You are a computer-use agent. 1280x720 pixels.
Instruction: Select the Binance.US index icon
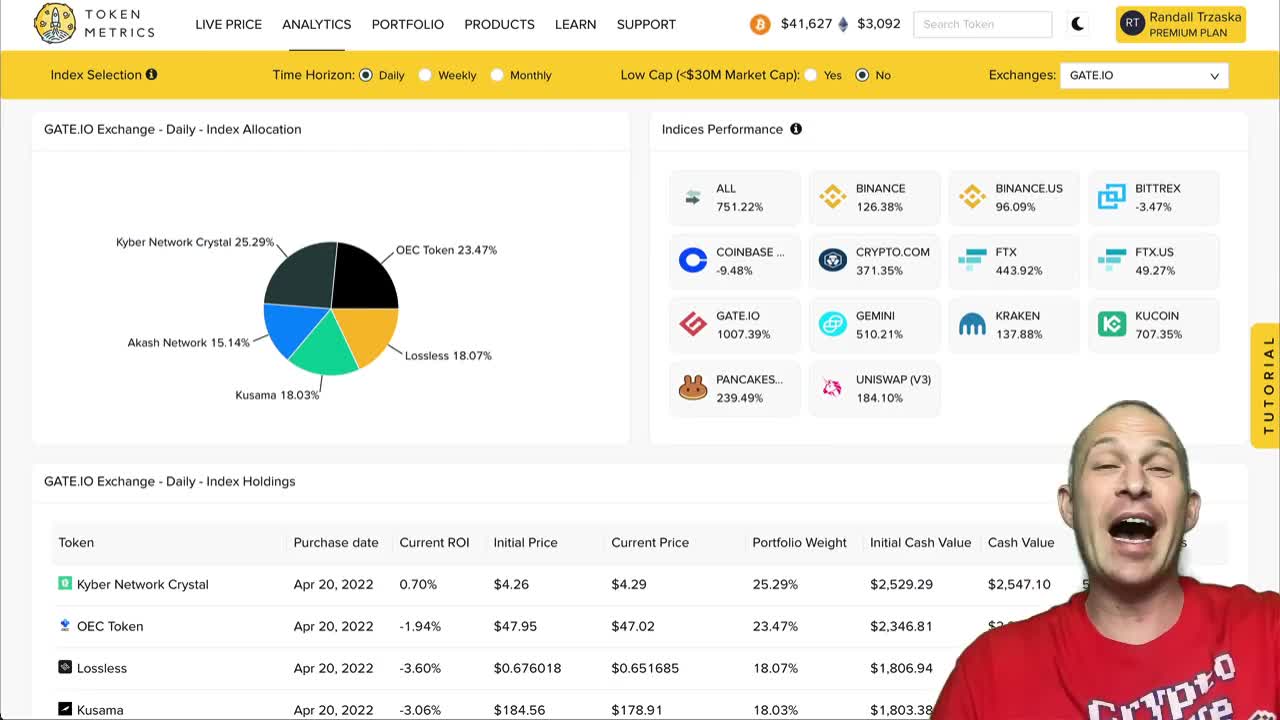pos(972,197)
